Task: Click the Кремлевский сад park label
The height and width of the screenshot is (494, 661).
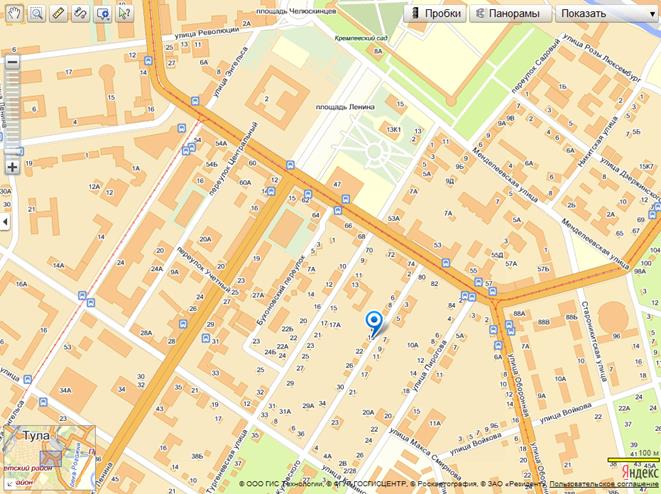Action: tap(361, 38)
